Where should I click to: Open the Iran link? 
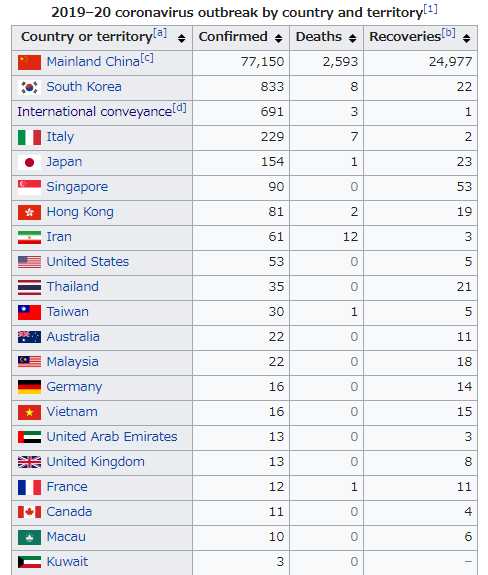pyautogui.click(x=59, y=237)
